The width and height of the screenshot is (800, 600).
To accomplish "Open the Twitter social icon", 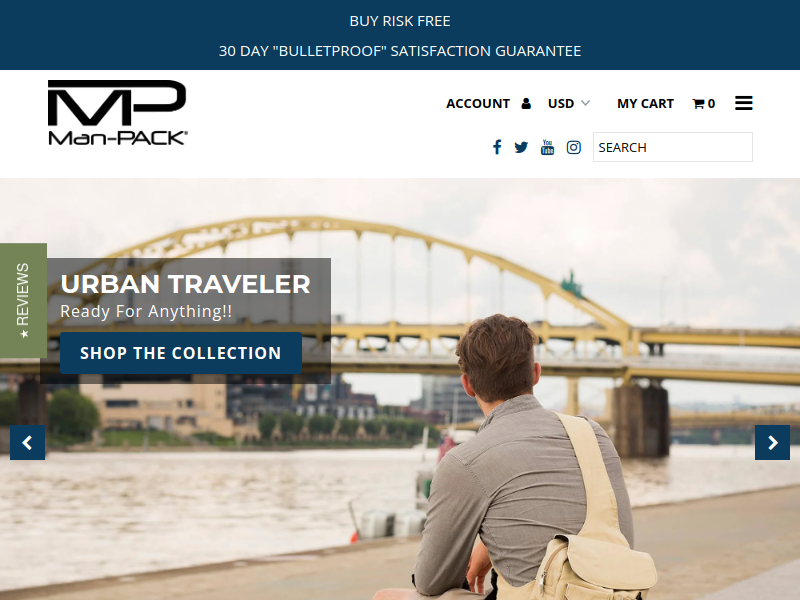I will point(521,147).
